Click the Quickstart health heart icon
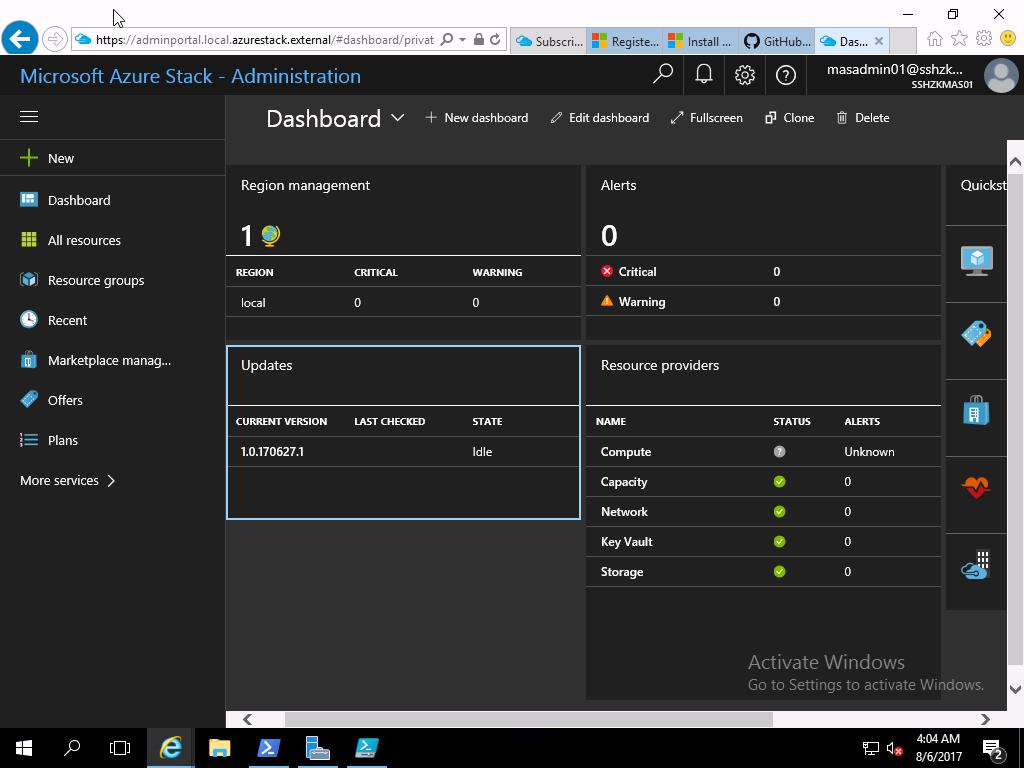 click(x=976, y=487)
